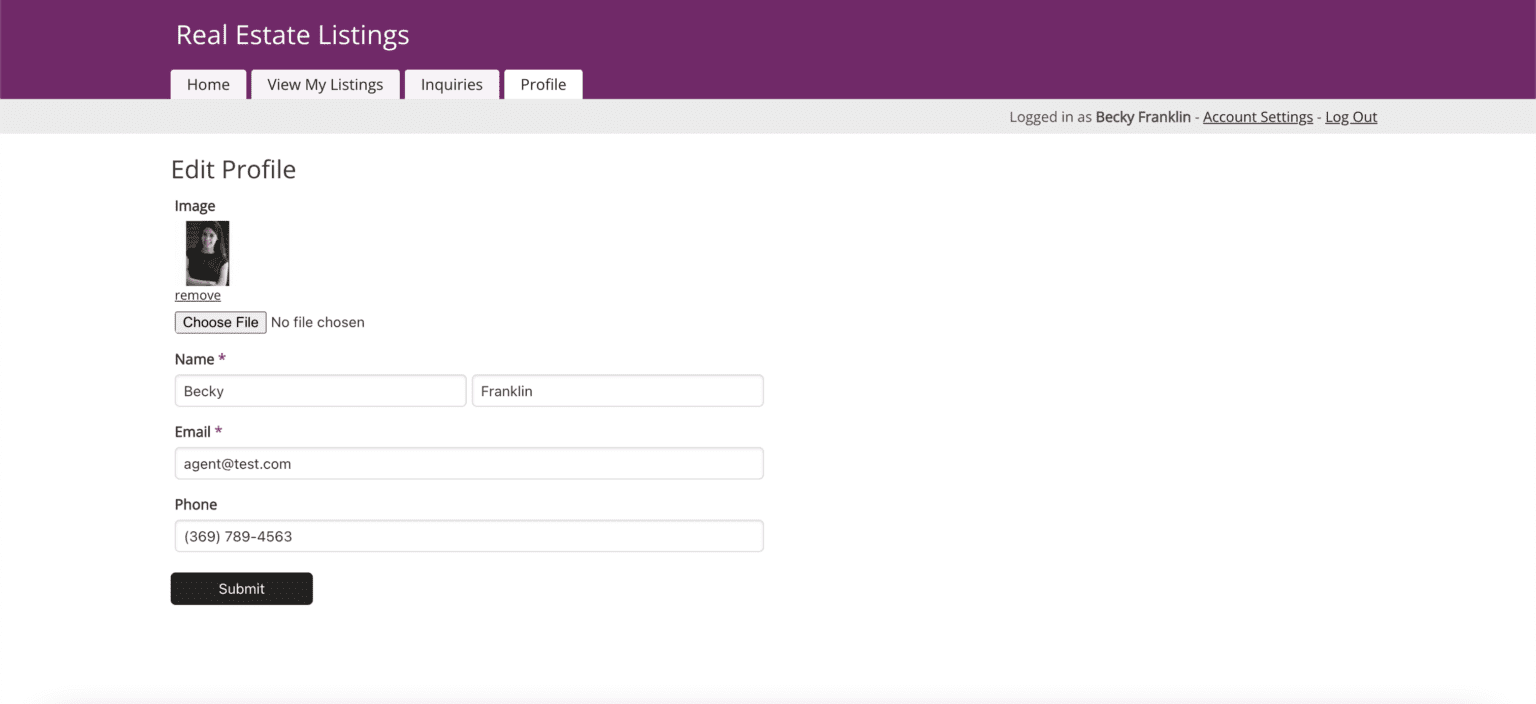1536x704 pixels.
Task: Click the No file chosen text
Action: coord(318,322)
